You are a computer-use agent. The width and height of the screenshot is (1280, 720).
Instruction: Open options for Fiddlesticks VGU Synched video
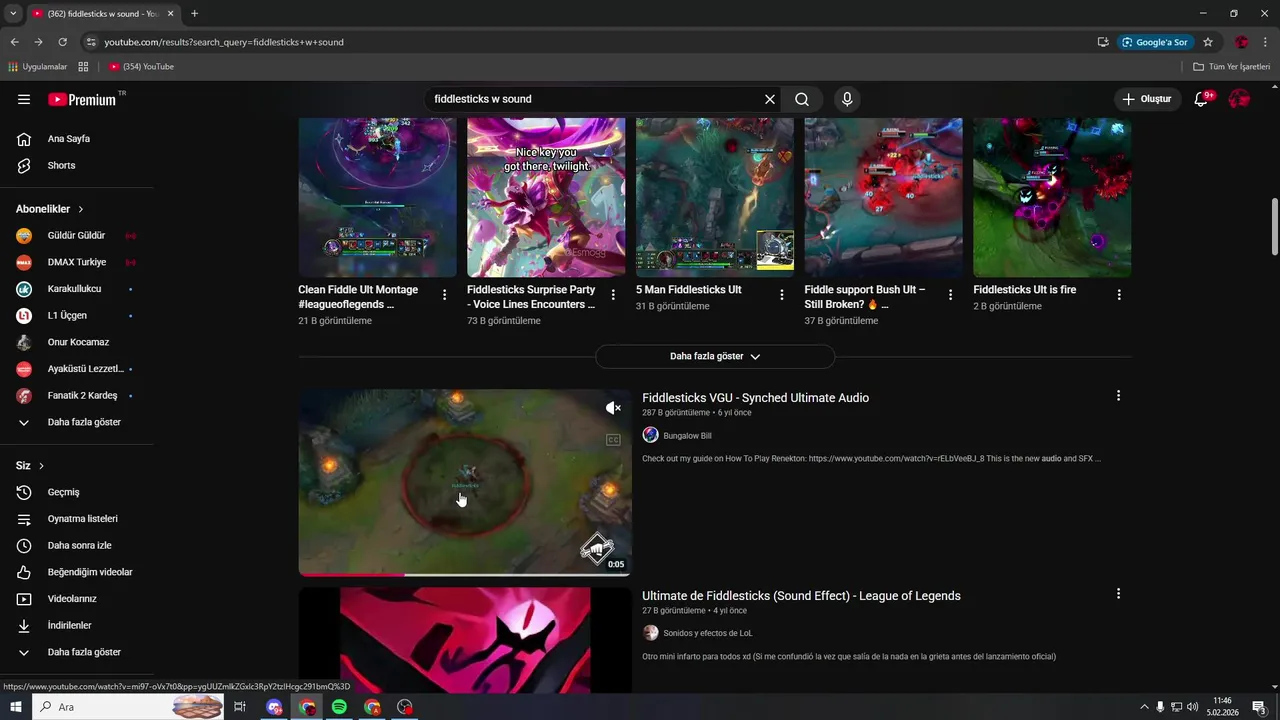1118,396
